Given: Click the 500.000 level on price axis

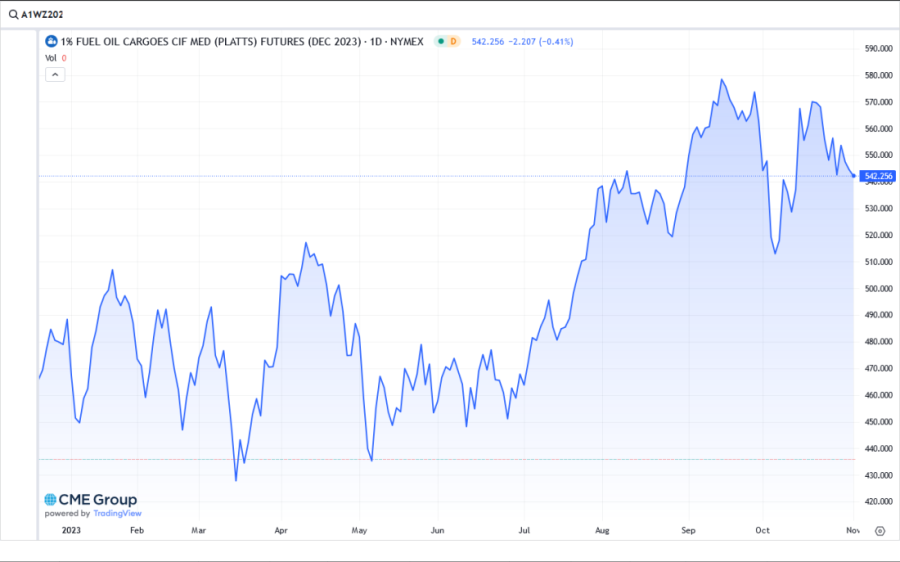Looking at the screenshot, I should click(x=876, y=288).
